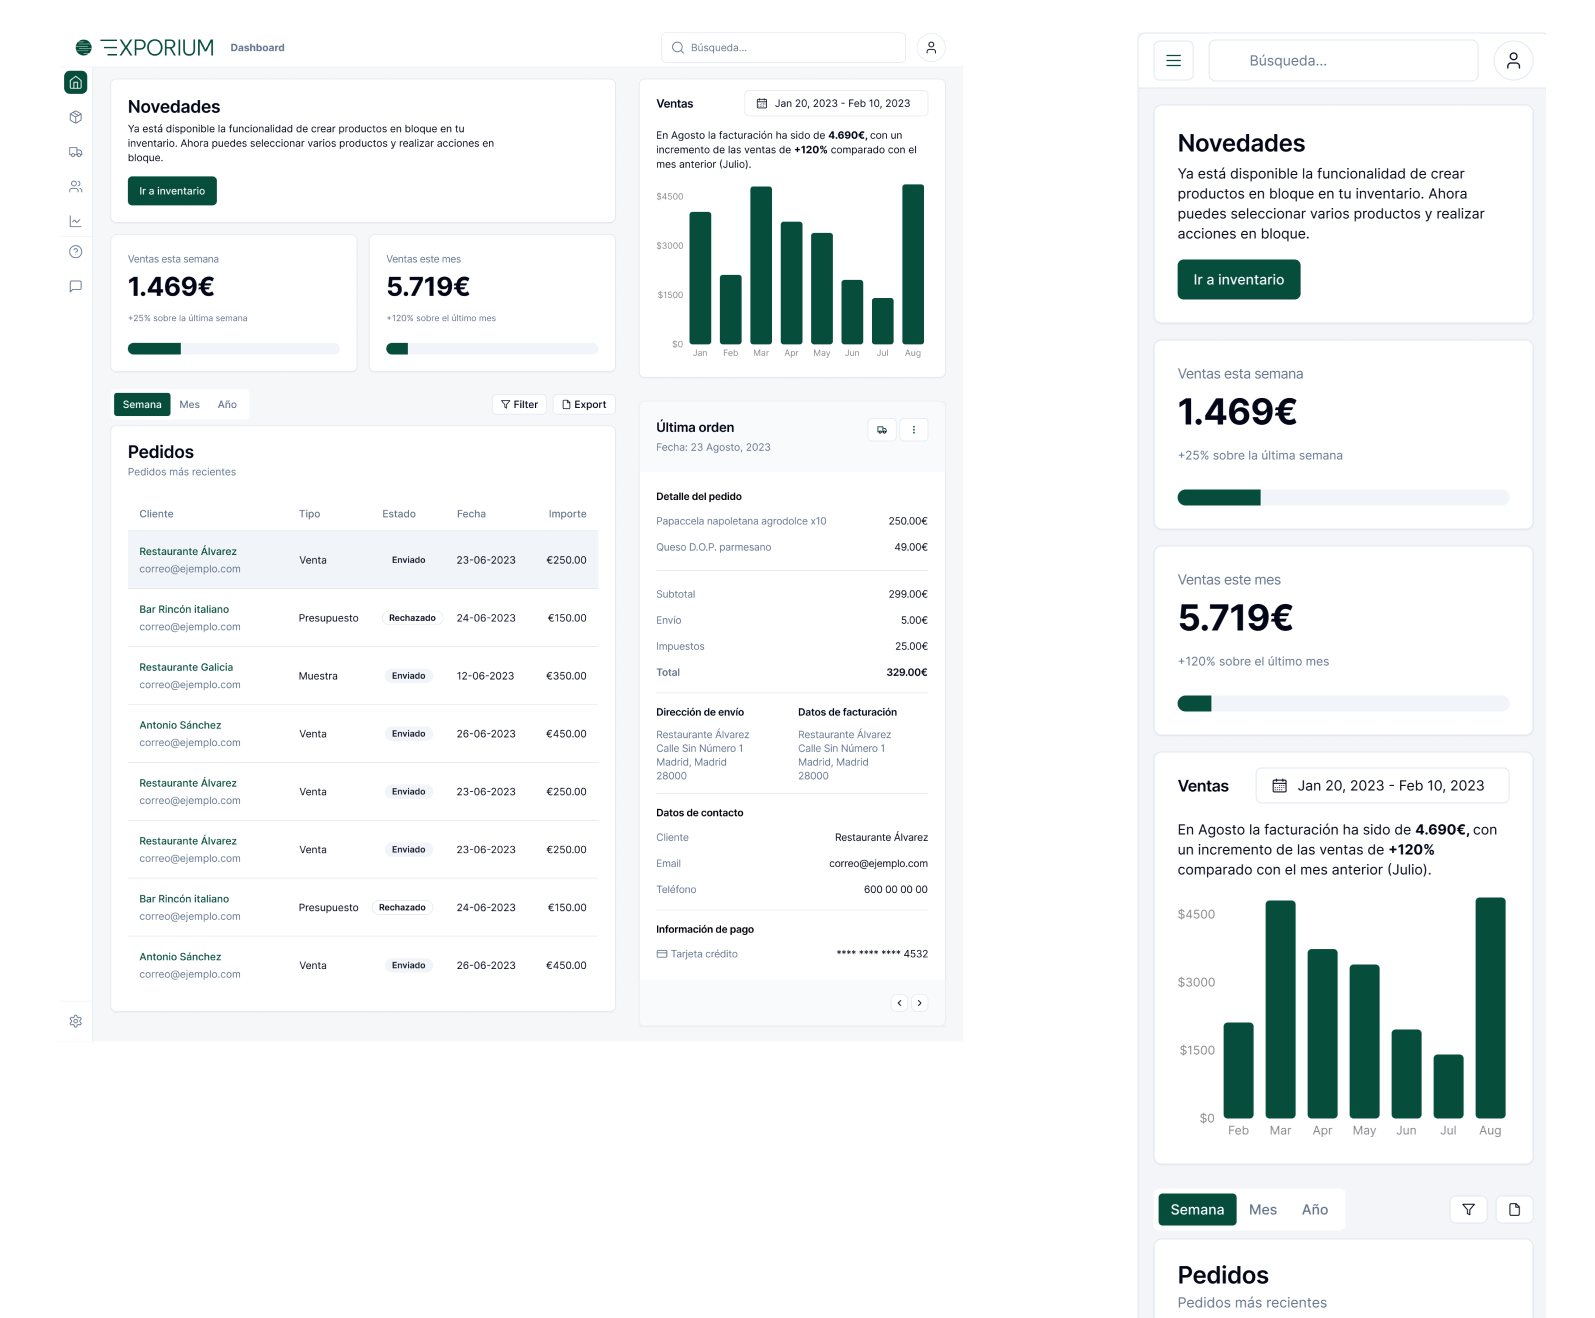Click desktop monthly sales progress bar

coord(492,349)
